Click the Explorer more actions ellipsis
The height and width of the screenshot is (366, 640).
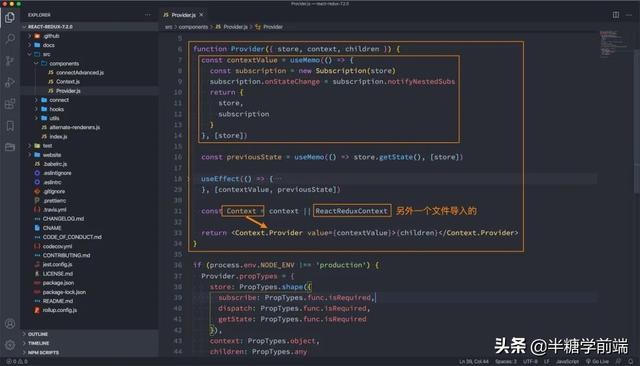(147, 15)
